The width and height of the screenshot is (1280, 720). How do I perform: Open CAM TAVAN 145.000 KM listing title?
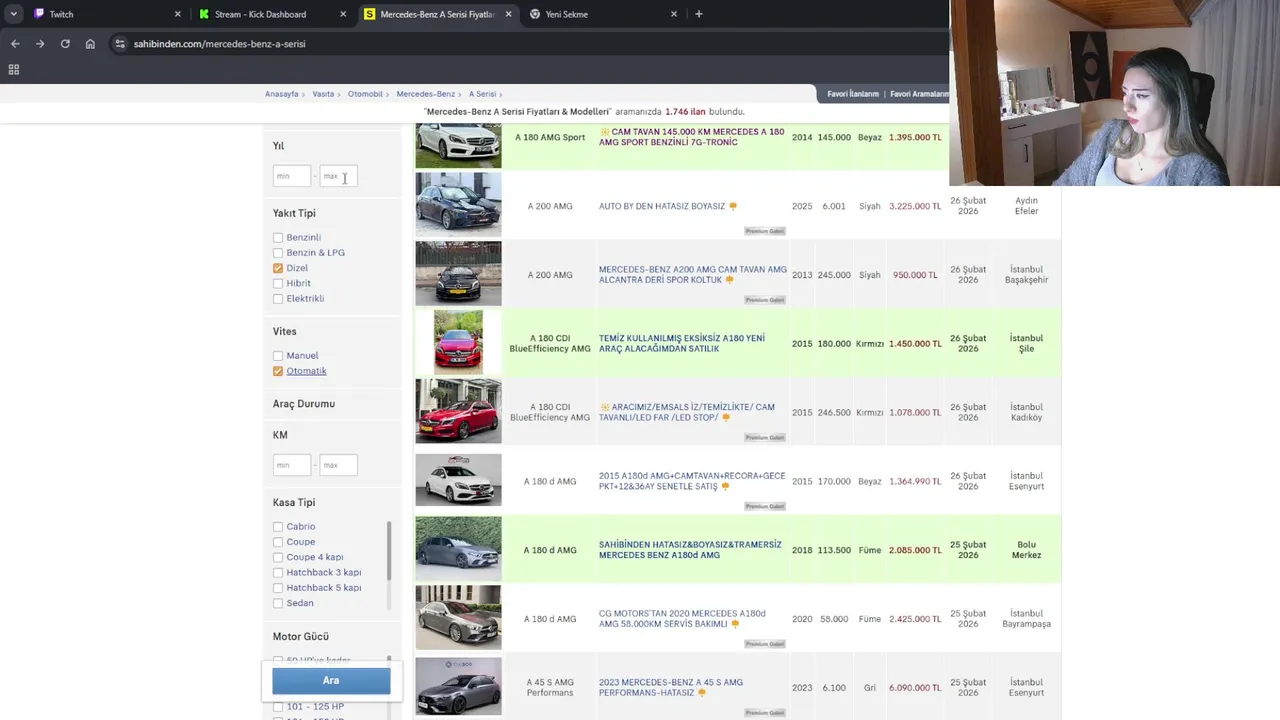pos(692,137)
